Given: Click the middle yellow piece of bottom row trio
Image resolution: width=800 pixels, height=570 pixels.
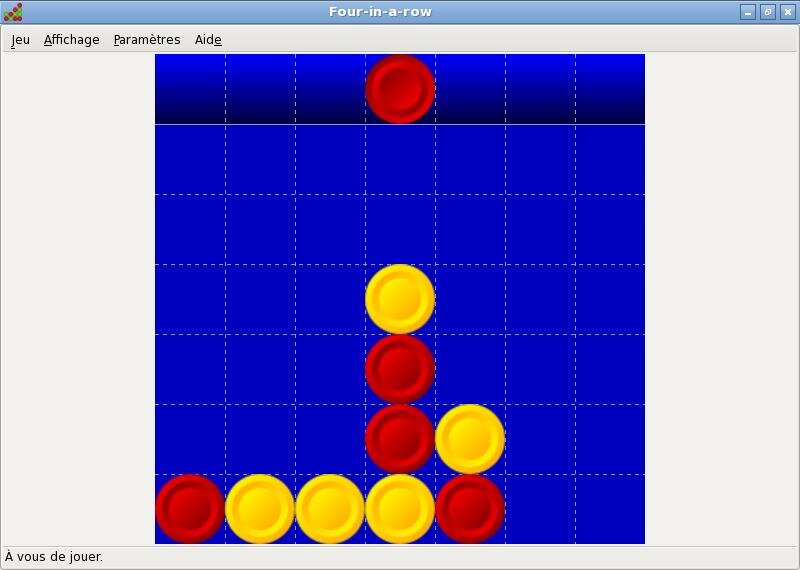Looking at the screenshot, I should coord(330,509).
